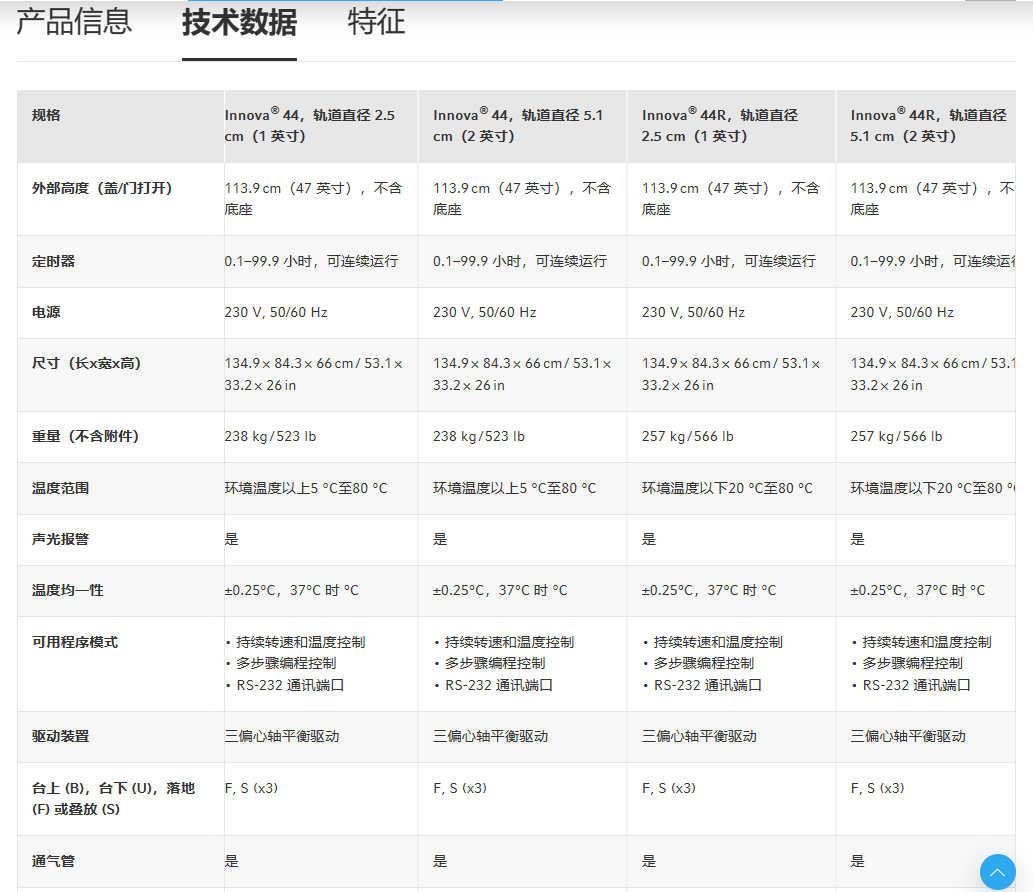This screenshot has height=892, width=1033.
Task: Select the 尺寸（长x宽x高） row label
Action: click(86, 364)
